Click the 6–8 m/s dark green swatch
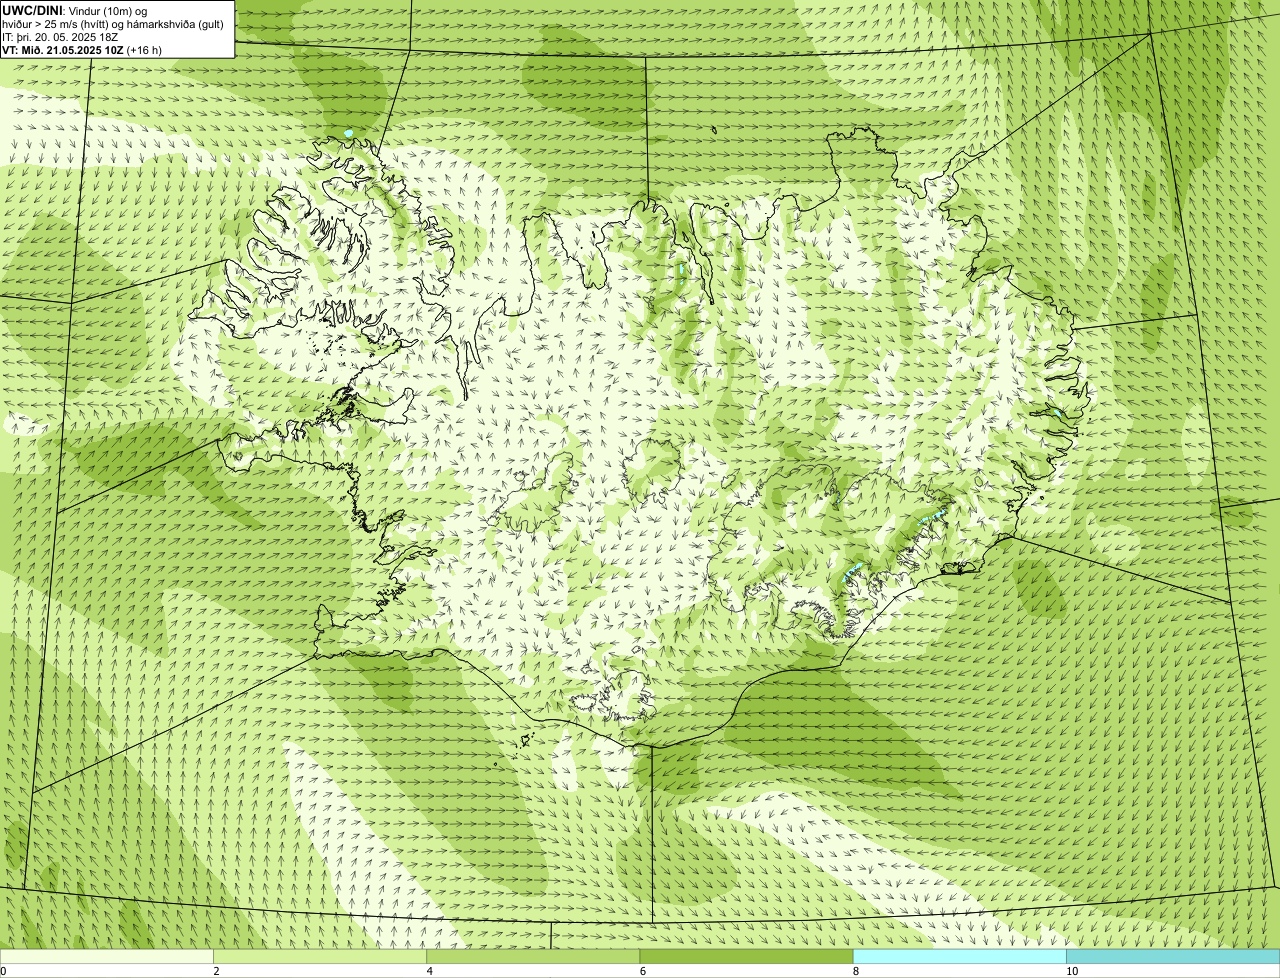1280x978 pixels. point(746,957)
